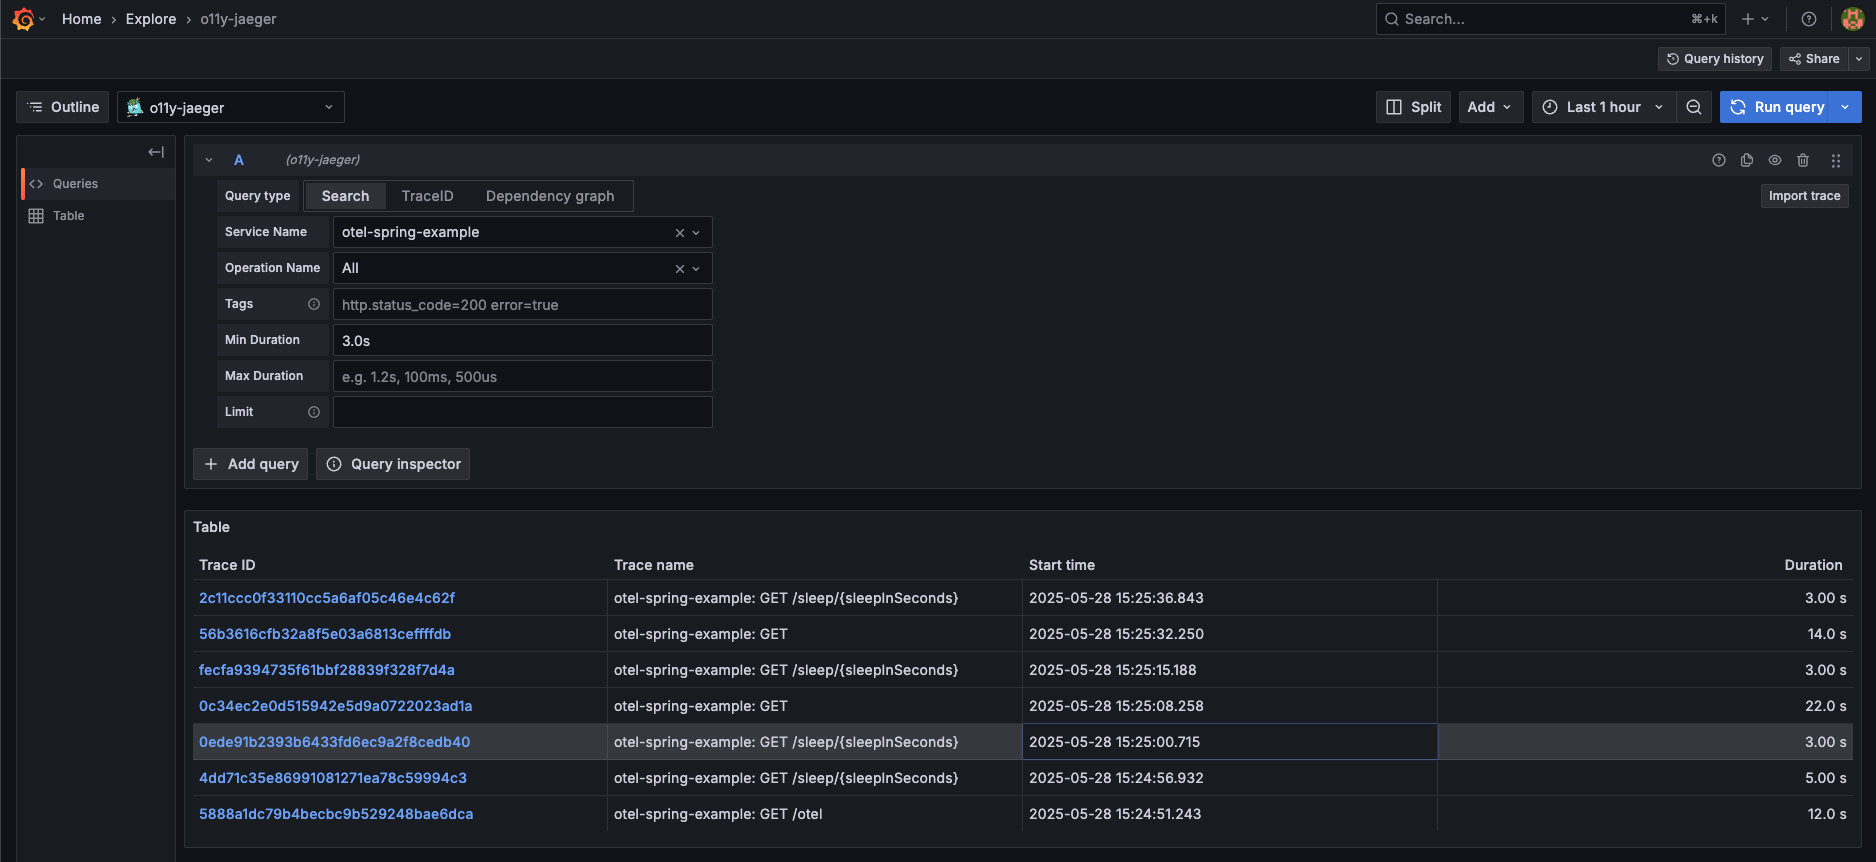The height and width of the screenshot is (862, 1876).
Task: Click the Limit info icon
Action: click(x=314, y=412)
